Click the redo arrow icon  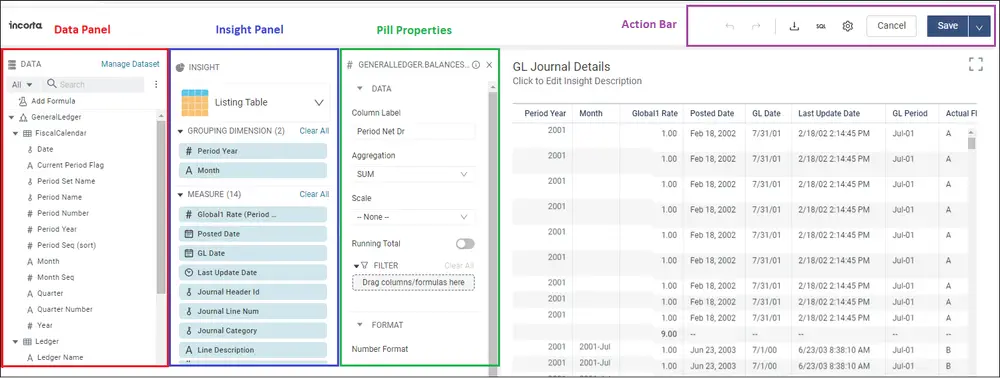[756, 26]
